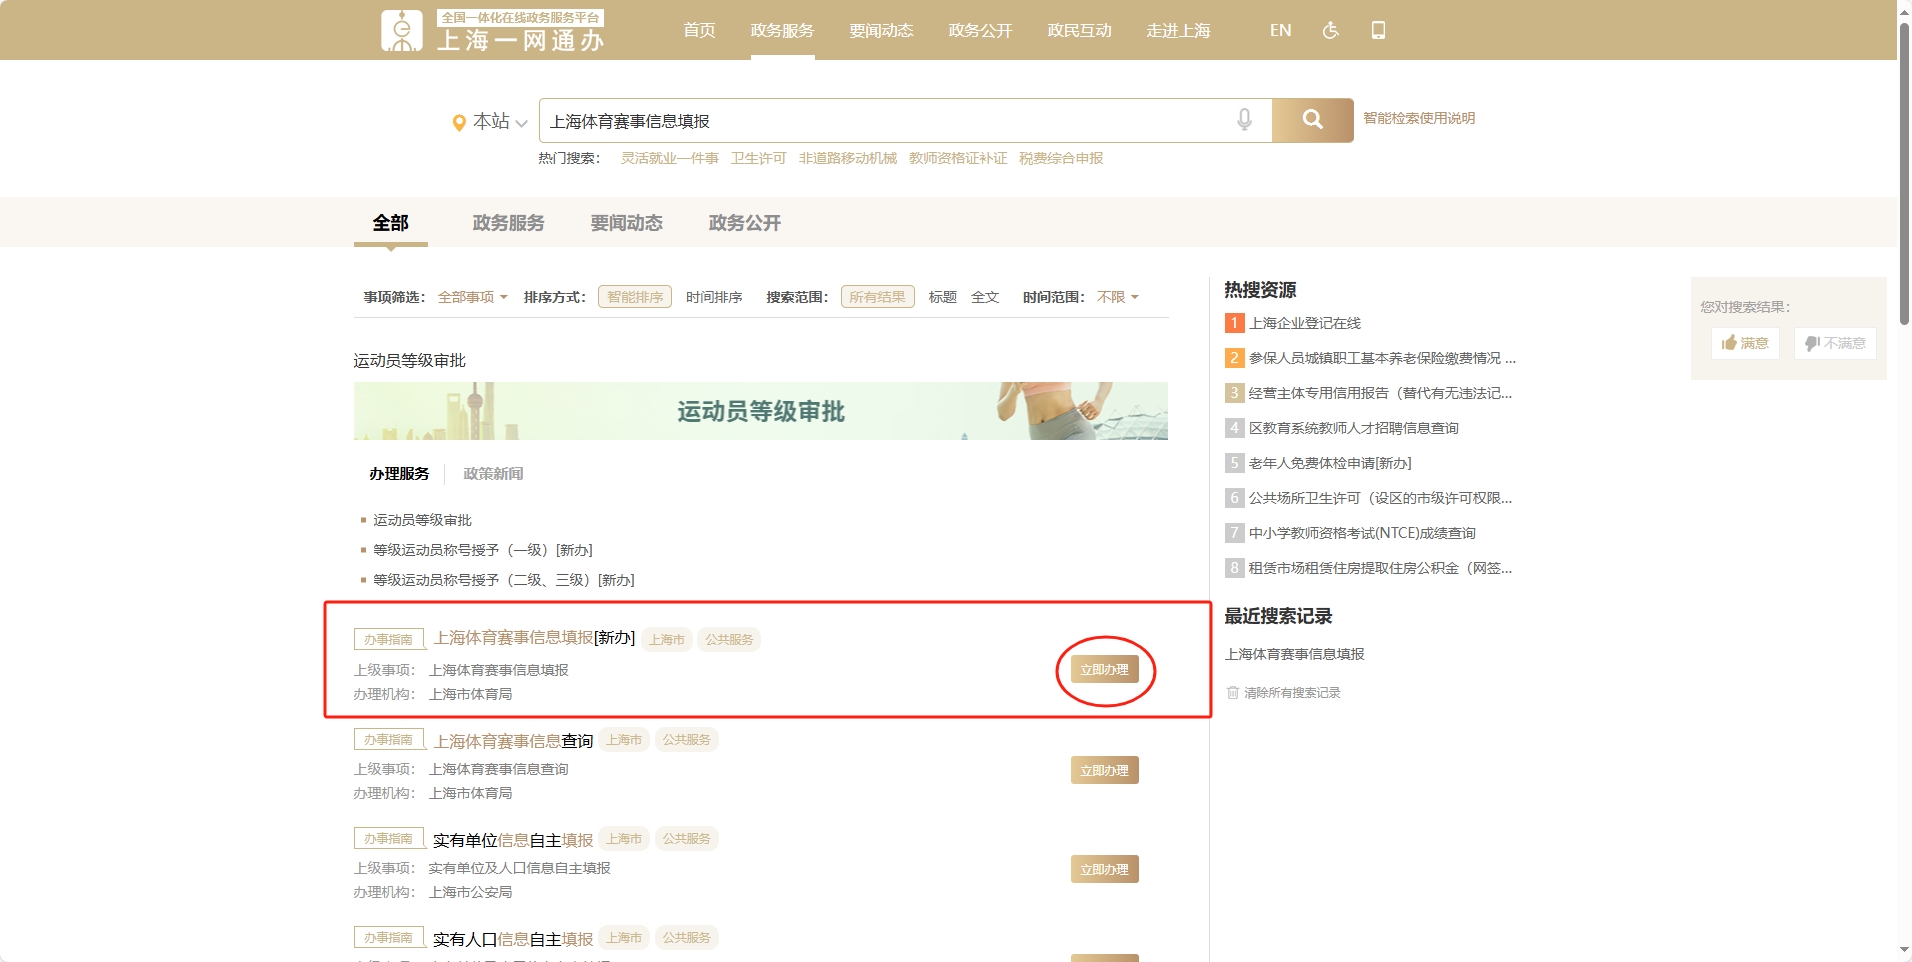The width and height of the screenshot is (1912, 962).
Task: Click hot search 税费综合申报
Action: pyautogui.click(x=1061, y=158)
